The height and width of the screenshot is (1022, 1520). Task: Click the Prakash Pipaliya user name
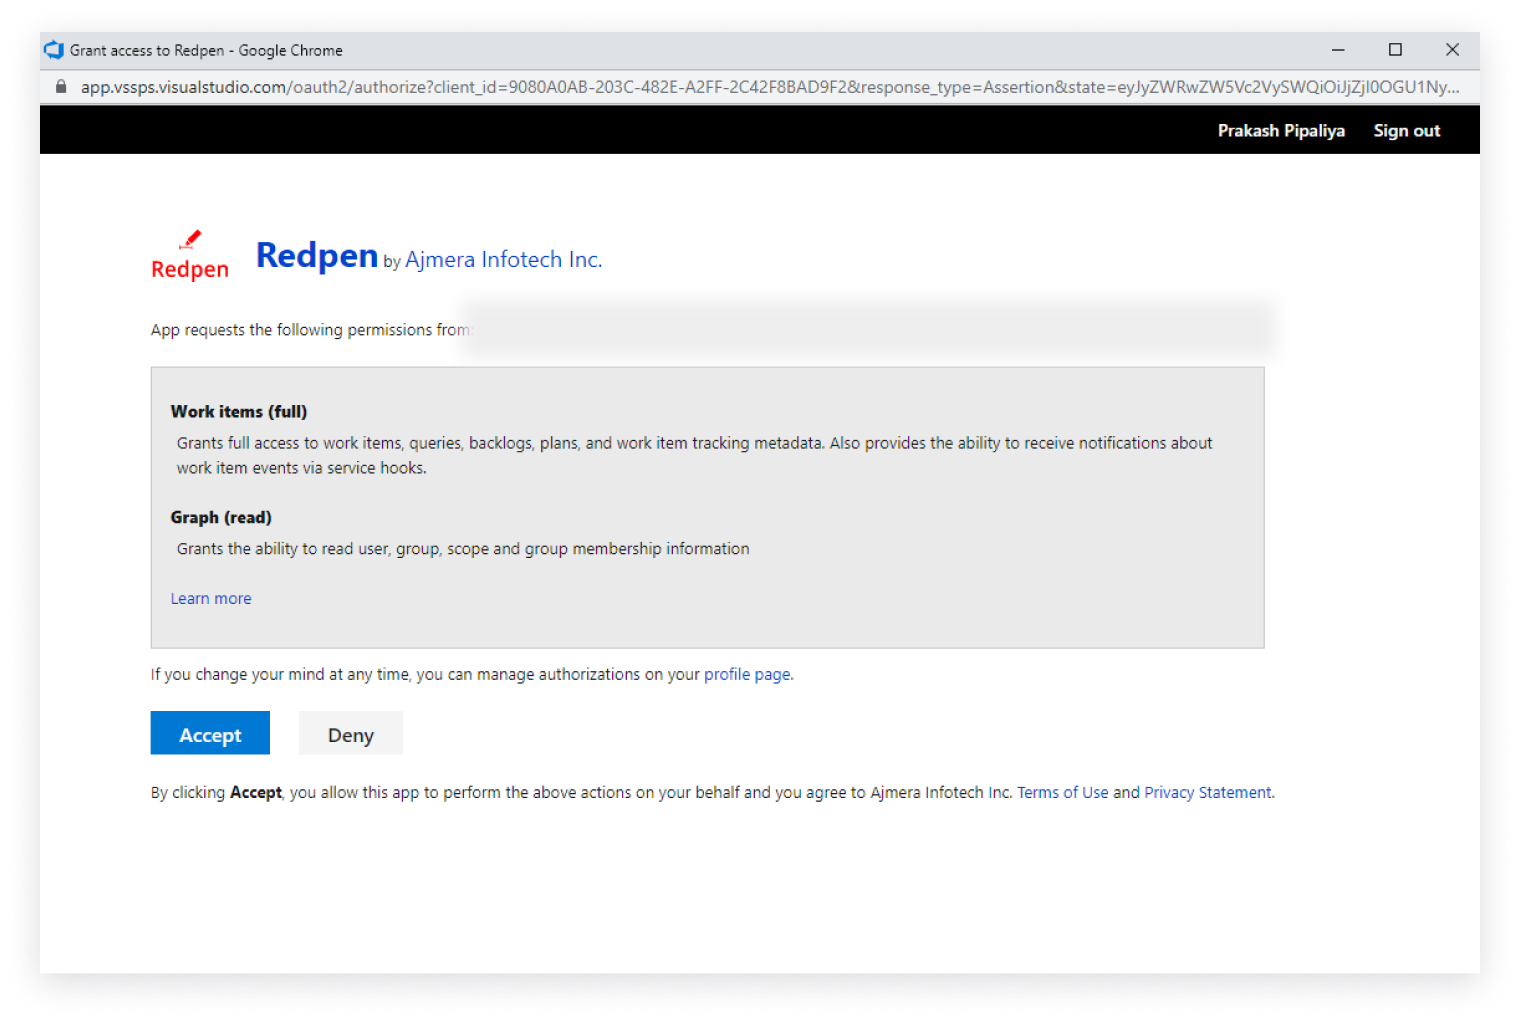[x=1281, y=130]
